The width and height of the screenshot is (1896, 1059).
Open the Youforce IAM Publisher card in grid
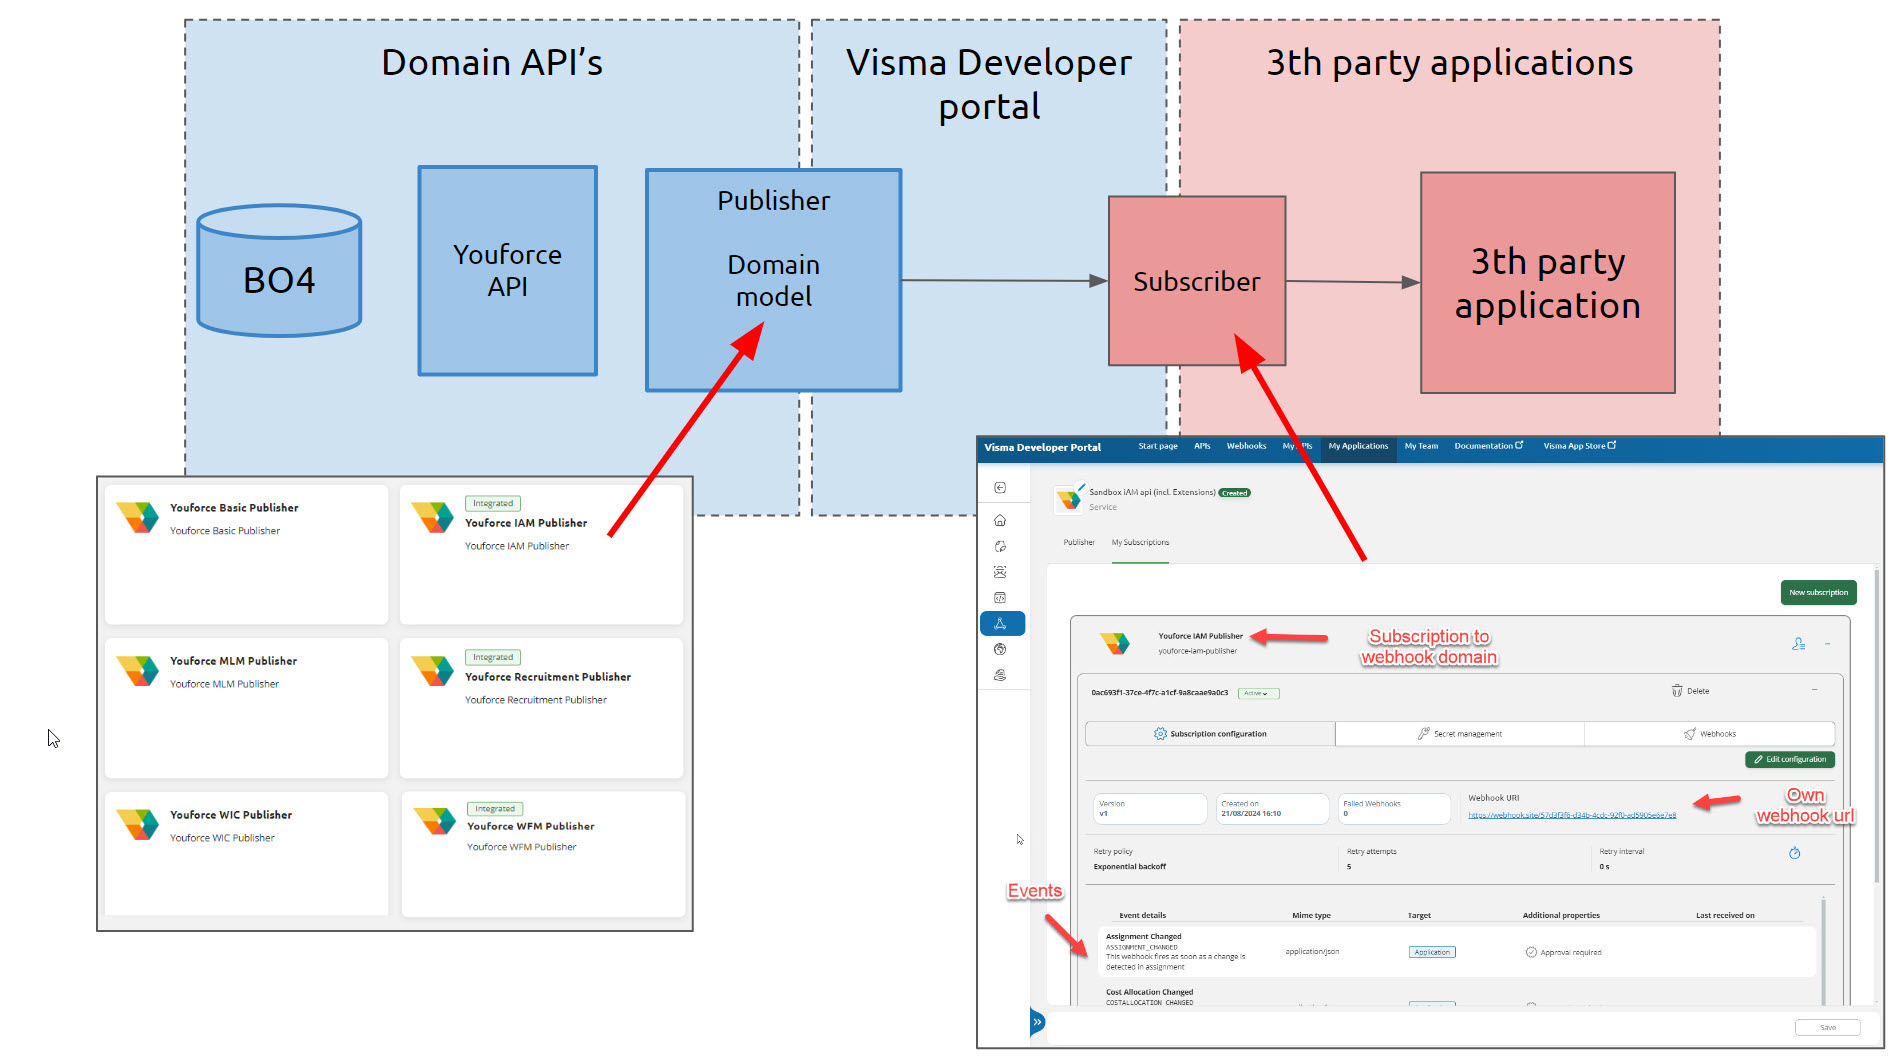pos(541,554)
